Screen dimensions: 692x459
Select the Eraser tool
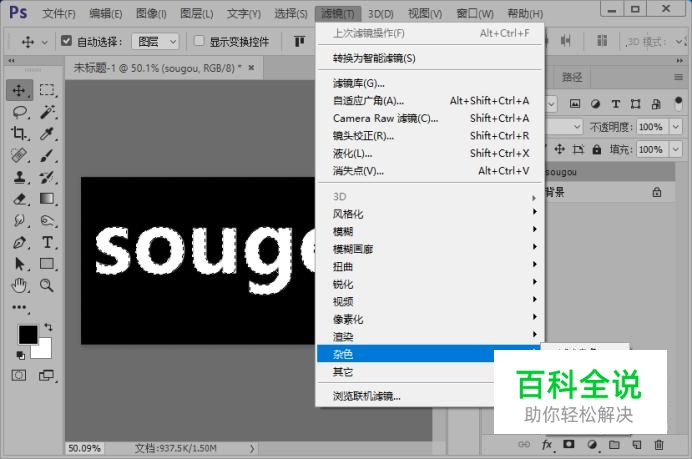(19, 199)
